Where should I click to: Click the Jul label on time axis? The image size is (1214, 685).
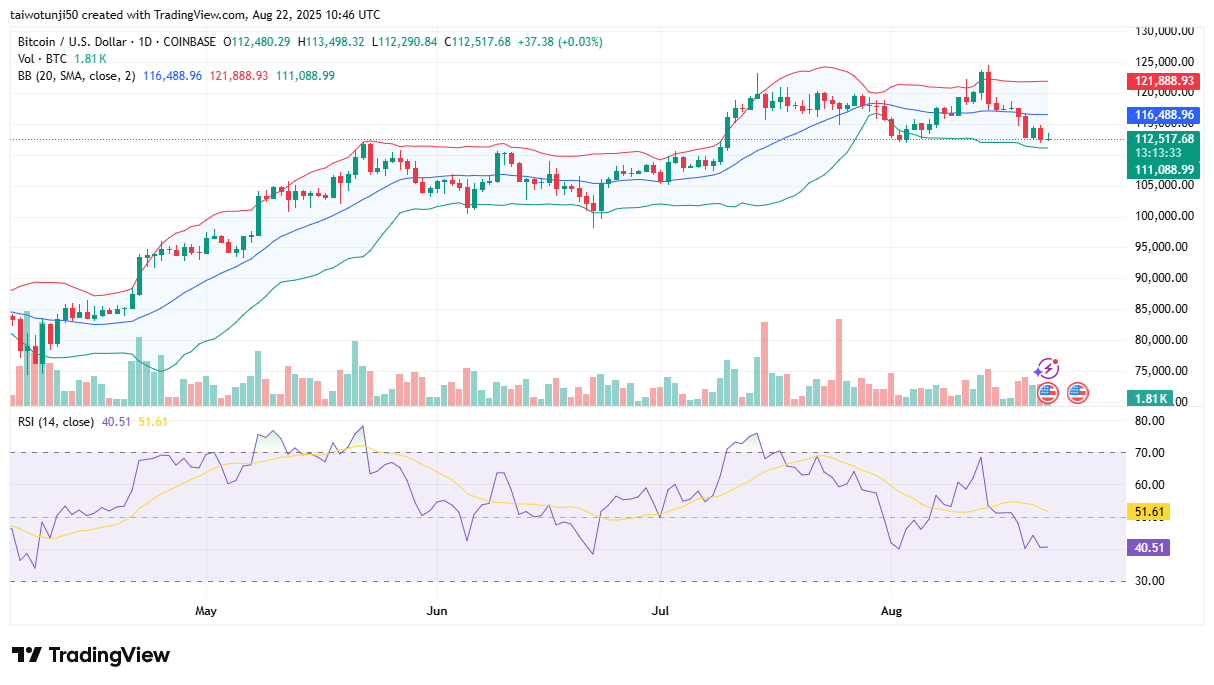[660, 609]
